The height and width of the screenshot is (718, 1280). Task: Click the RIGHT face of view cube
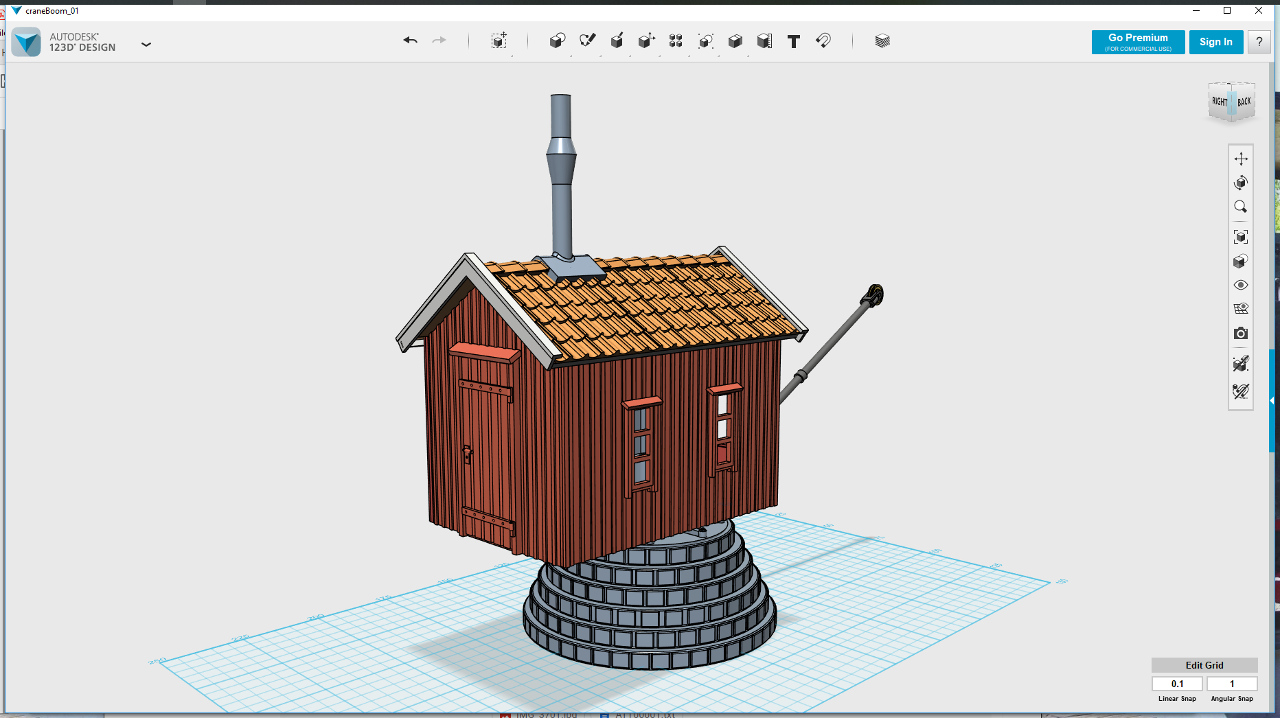[x=1220, y=101]
